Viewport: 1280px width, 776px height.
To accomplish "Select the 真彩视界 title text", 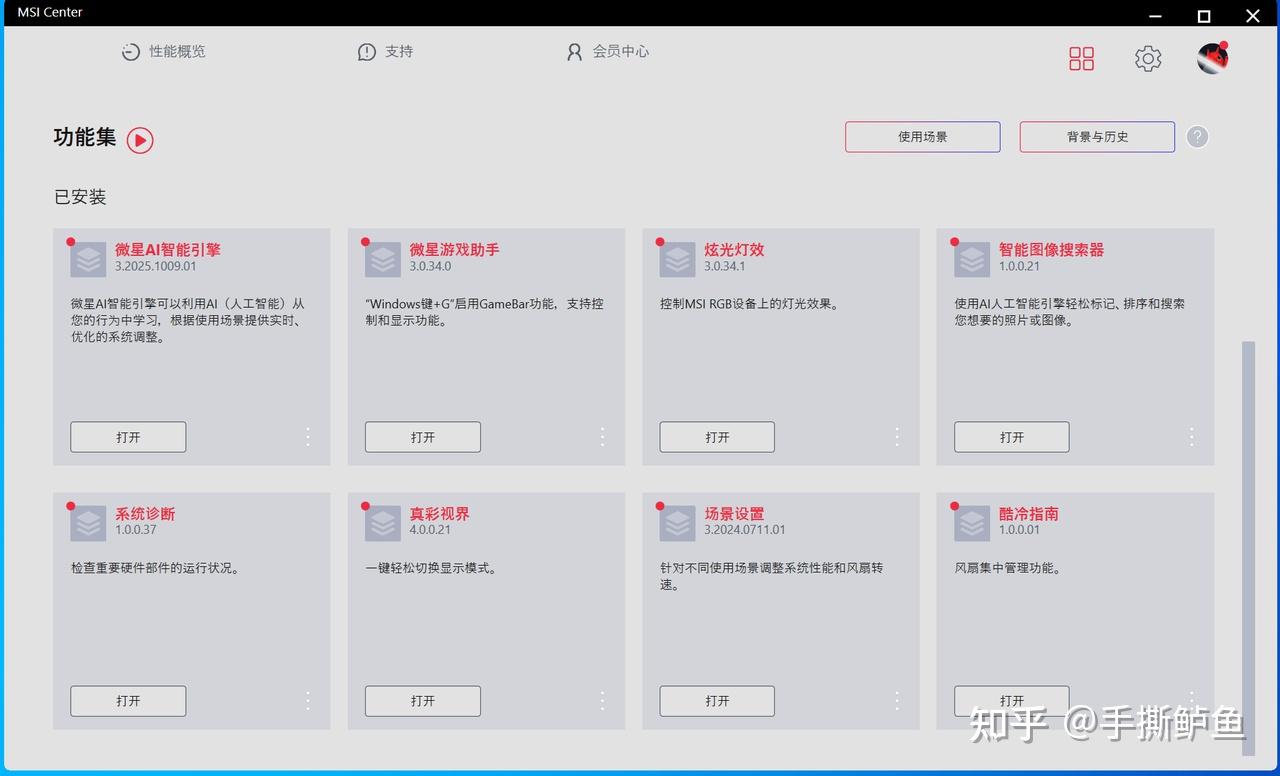I will click(x=439, y=514).
